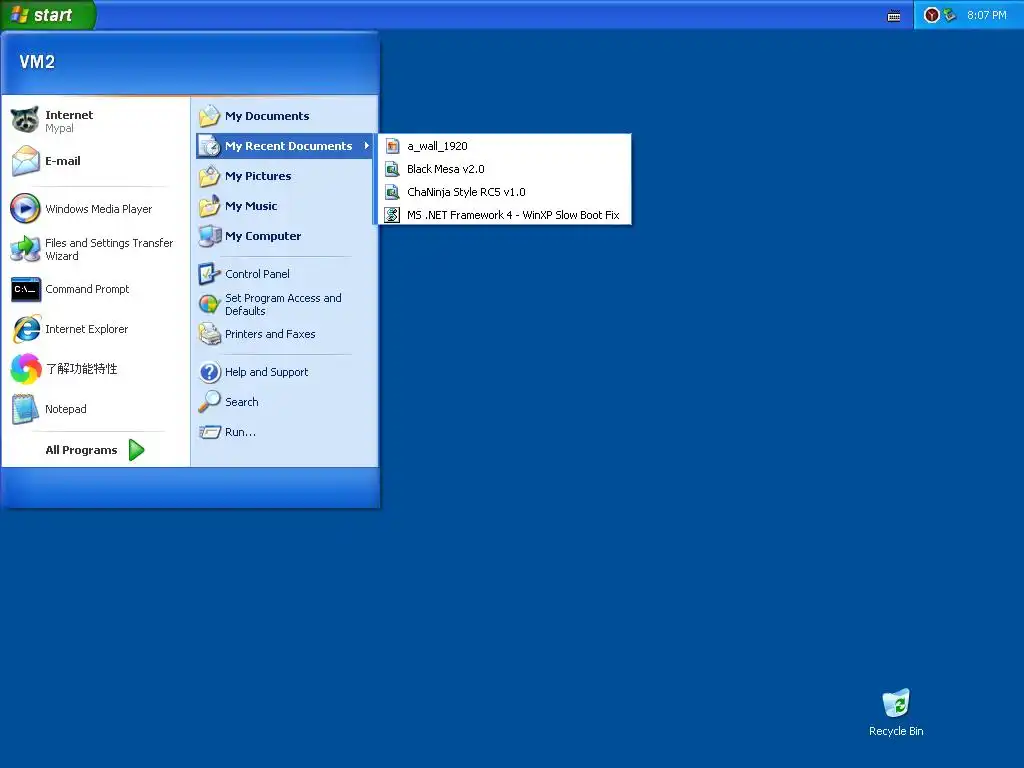This screenshot has height=768, width=1024.
Task: Click the All Programs label
Action: [81, 450]
